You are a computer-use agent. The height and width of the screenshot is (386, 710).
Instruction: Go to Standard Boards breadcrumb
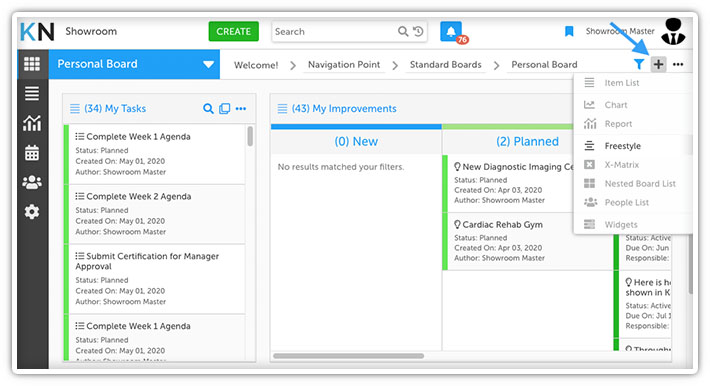click(446, 65)
